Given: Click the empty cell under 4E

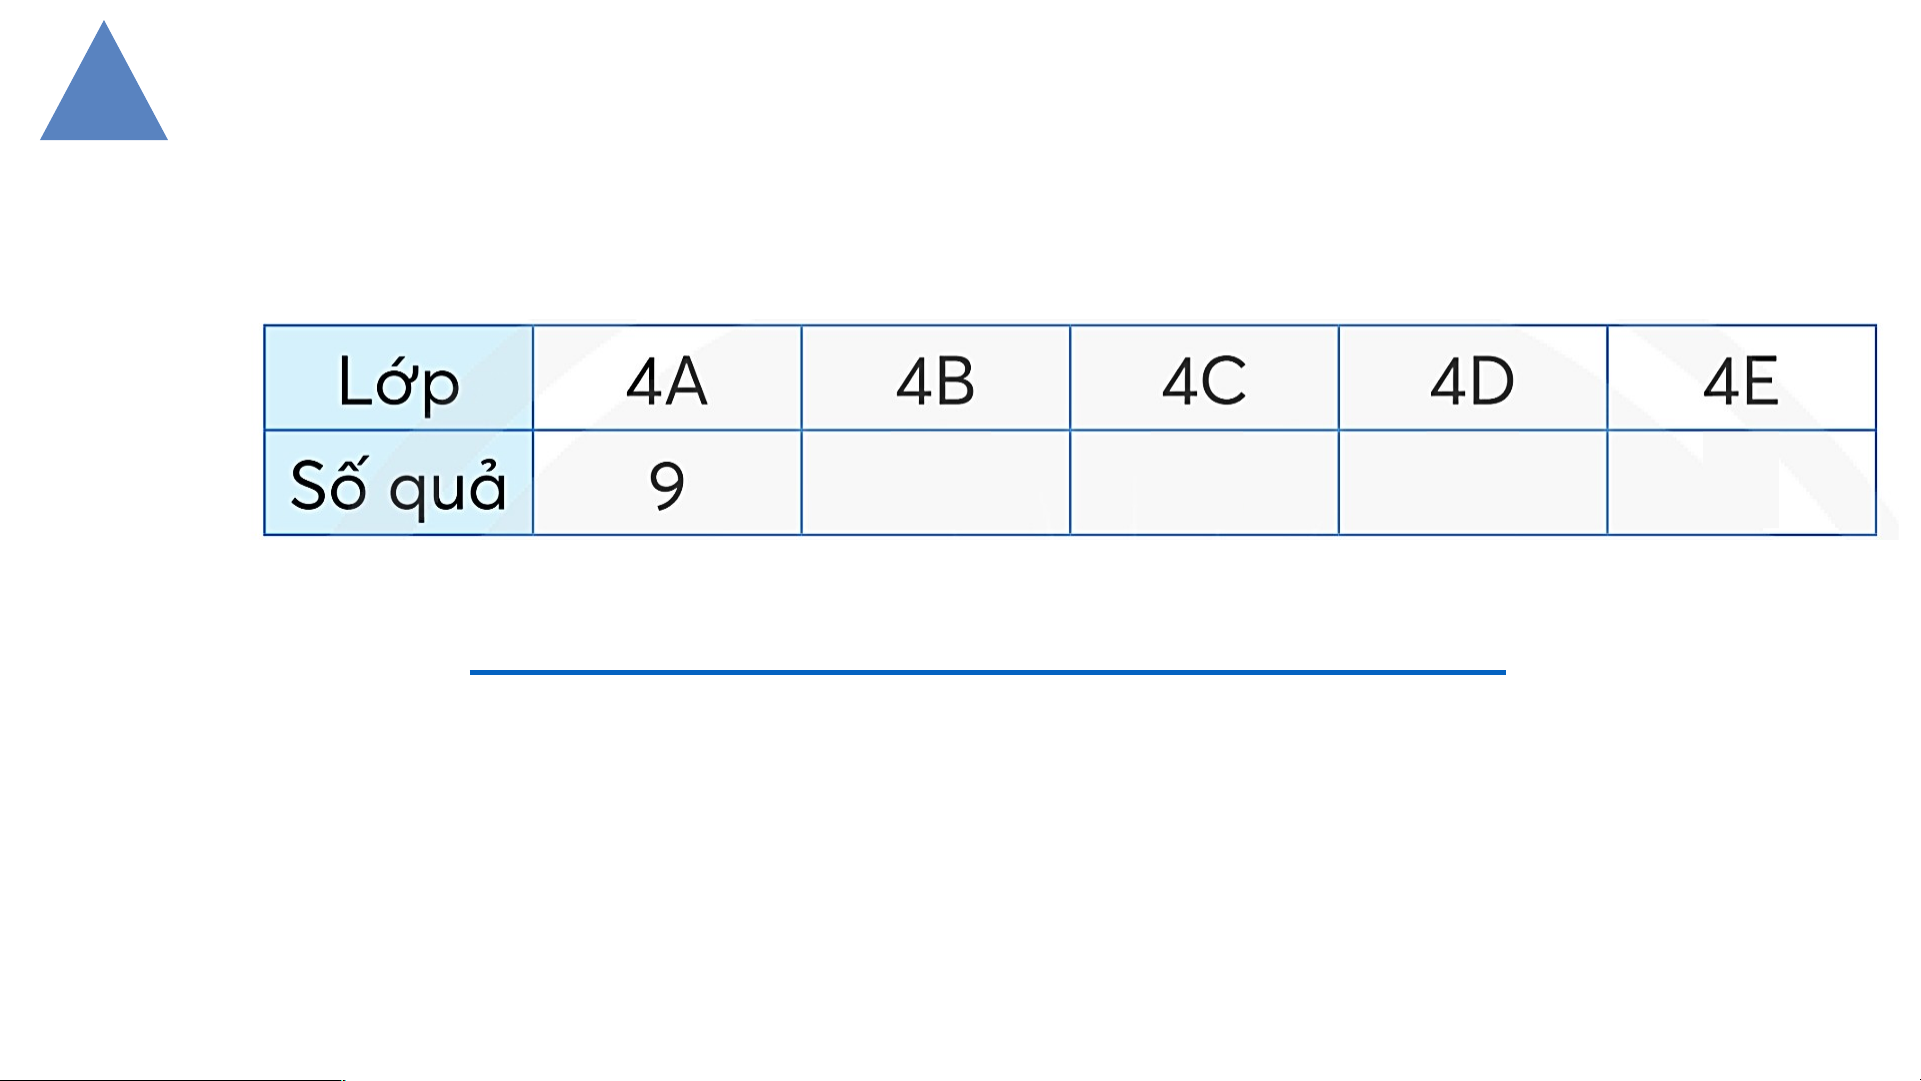Looking at the screenshot, I should coord(1741,483).
